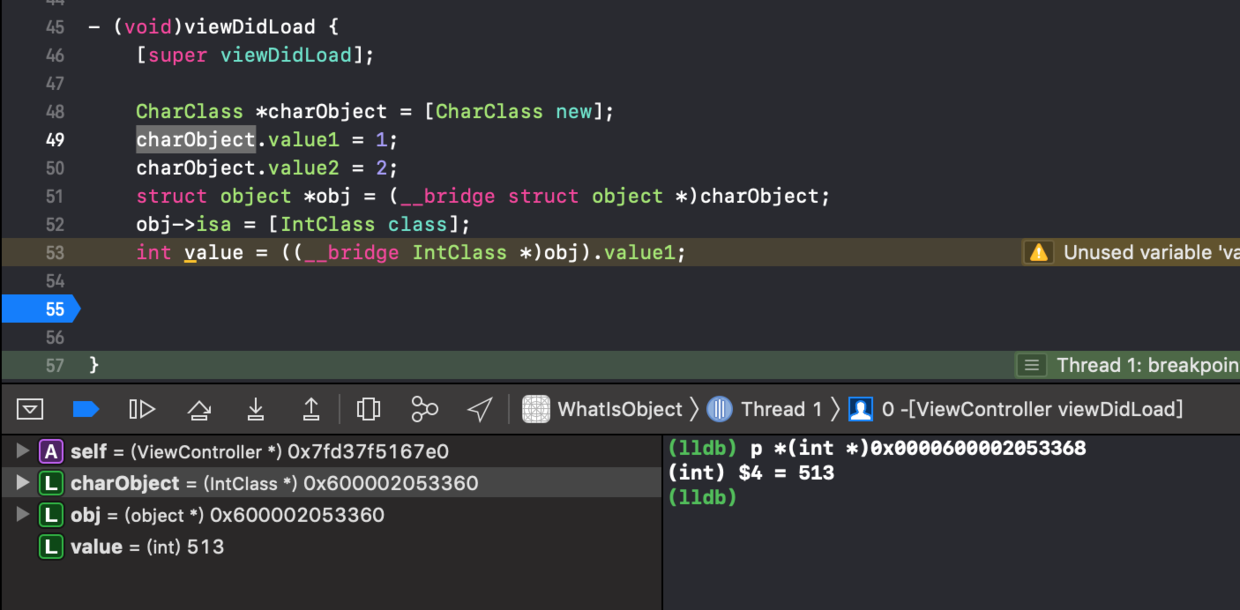This screenshot has width=1240, height=610.
Task: Open Debug Memory Graph
Action: pyautogui.click(x=424, y=409)
